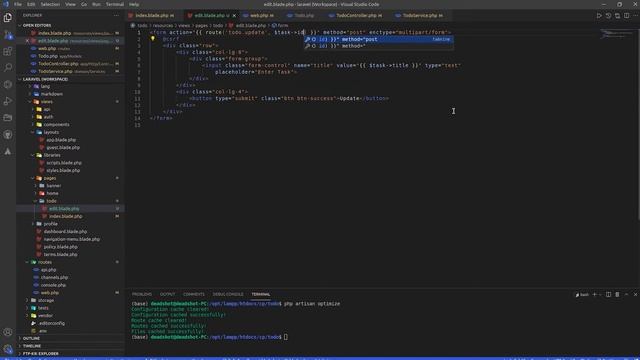Open the Go menu
The width and height of the screenshot is (640, 360).
pos(84,4)
